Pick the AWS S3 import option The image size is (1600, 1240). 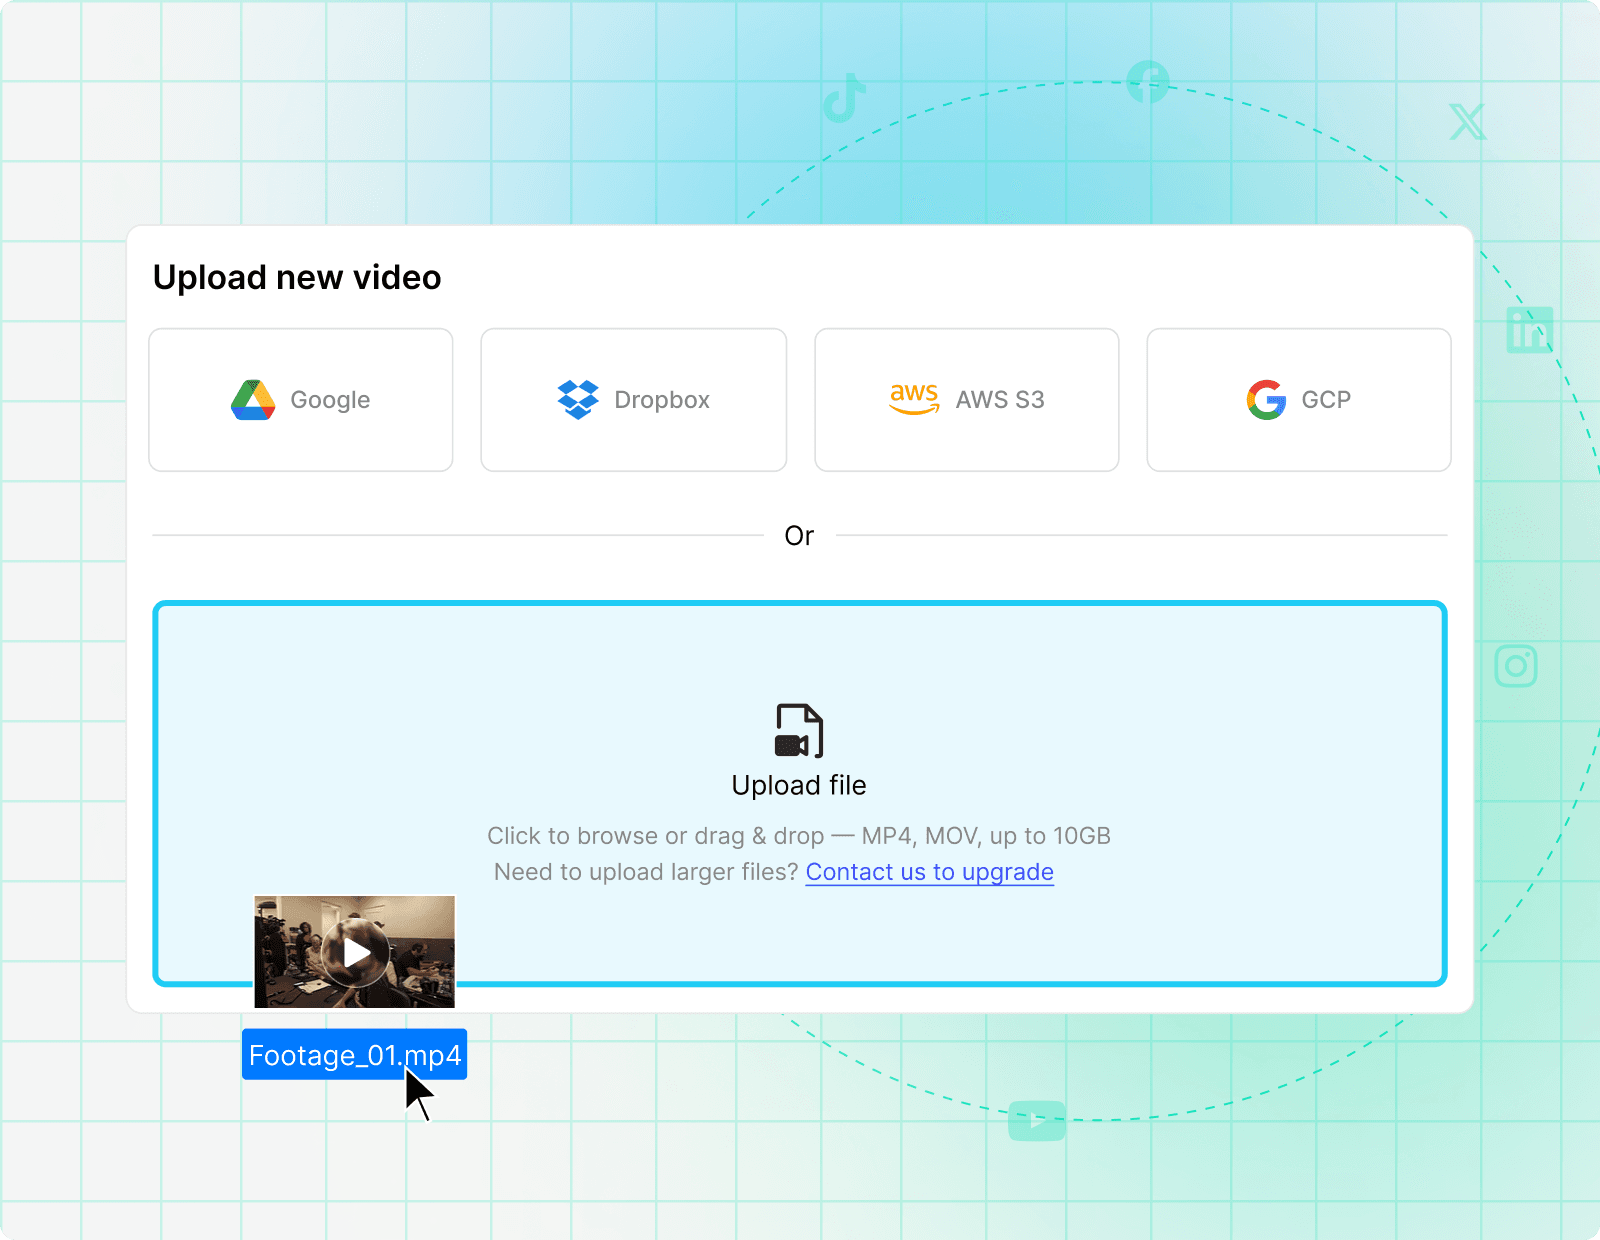(x=967, y=400)
